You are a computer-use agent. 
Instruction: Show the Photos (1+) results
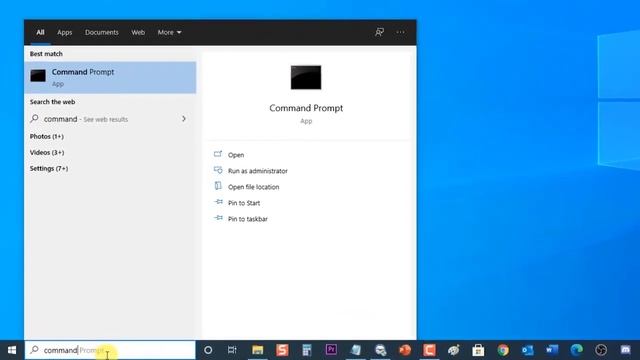47,136
